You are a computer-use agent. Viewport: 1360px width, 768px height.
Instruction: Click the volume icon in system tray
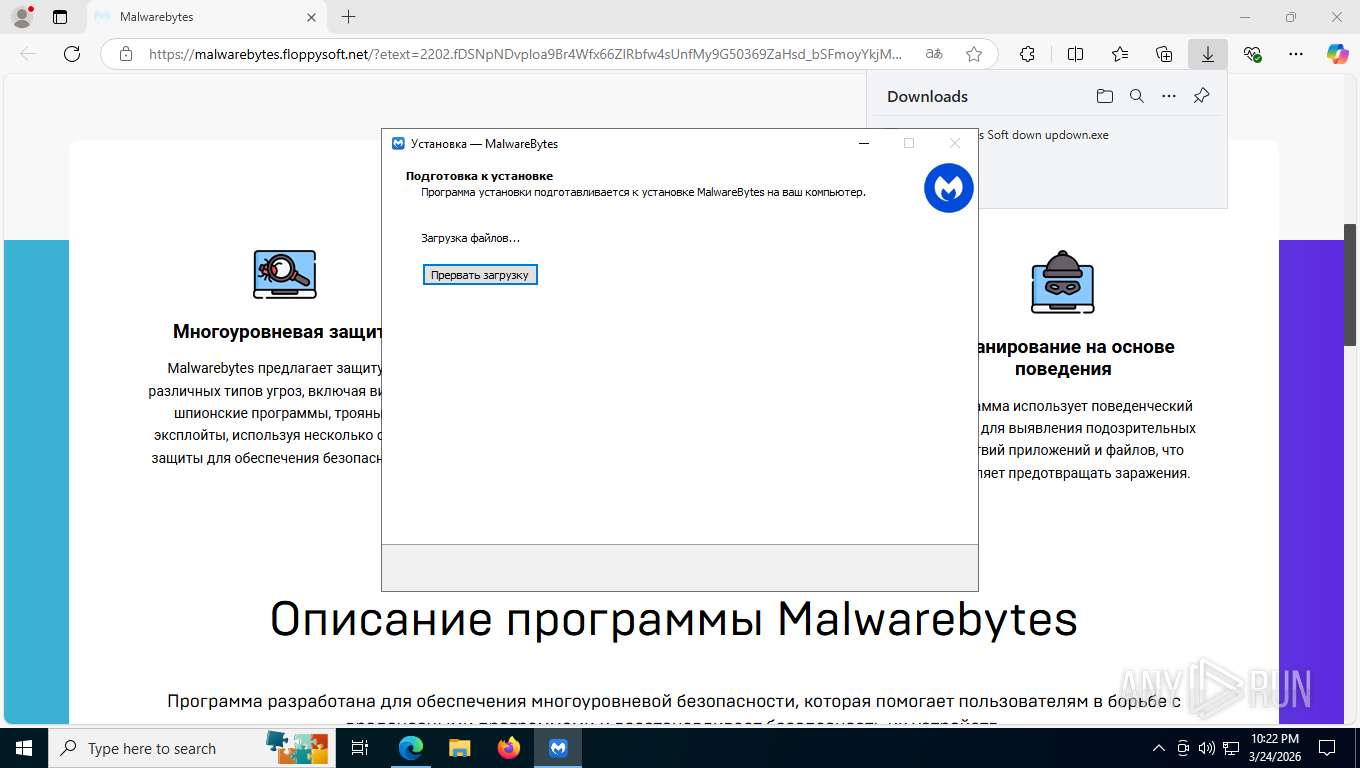[x=1207, y=748]
